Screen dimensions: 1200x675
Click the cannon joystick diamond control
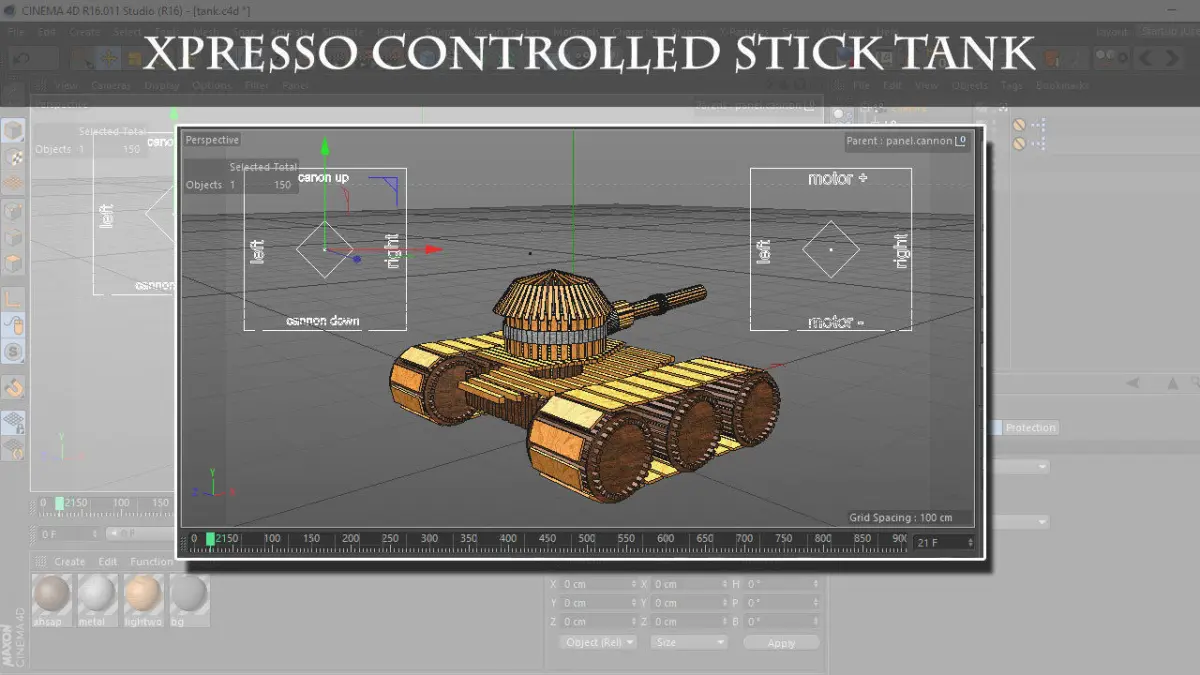point(325,250)
